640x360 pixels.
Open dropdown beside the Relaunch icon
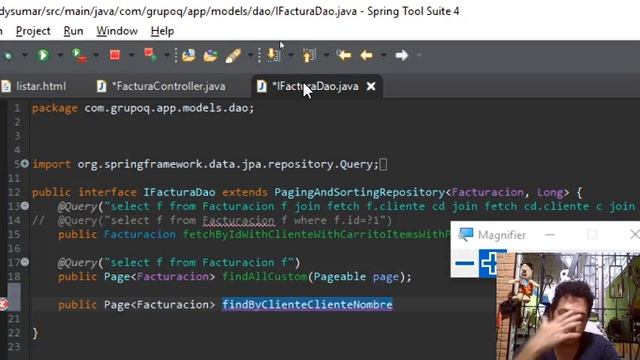point(167,55)
